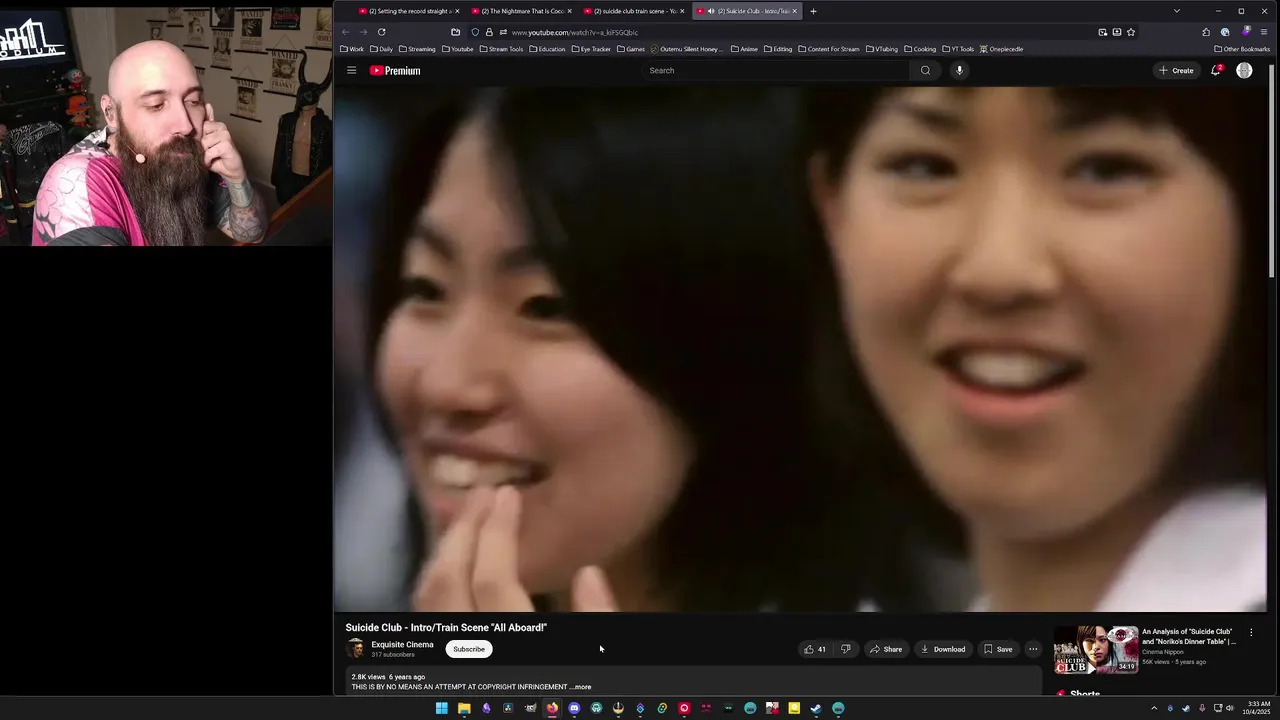The image size is (1280, 720).
Task: Open the video's more actions ellipsis
Action: pyautogui.click(x=1033, y=649)
